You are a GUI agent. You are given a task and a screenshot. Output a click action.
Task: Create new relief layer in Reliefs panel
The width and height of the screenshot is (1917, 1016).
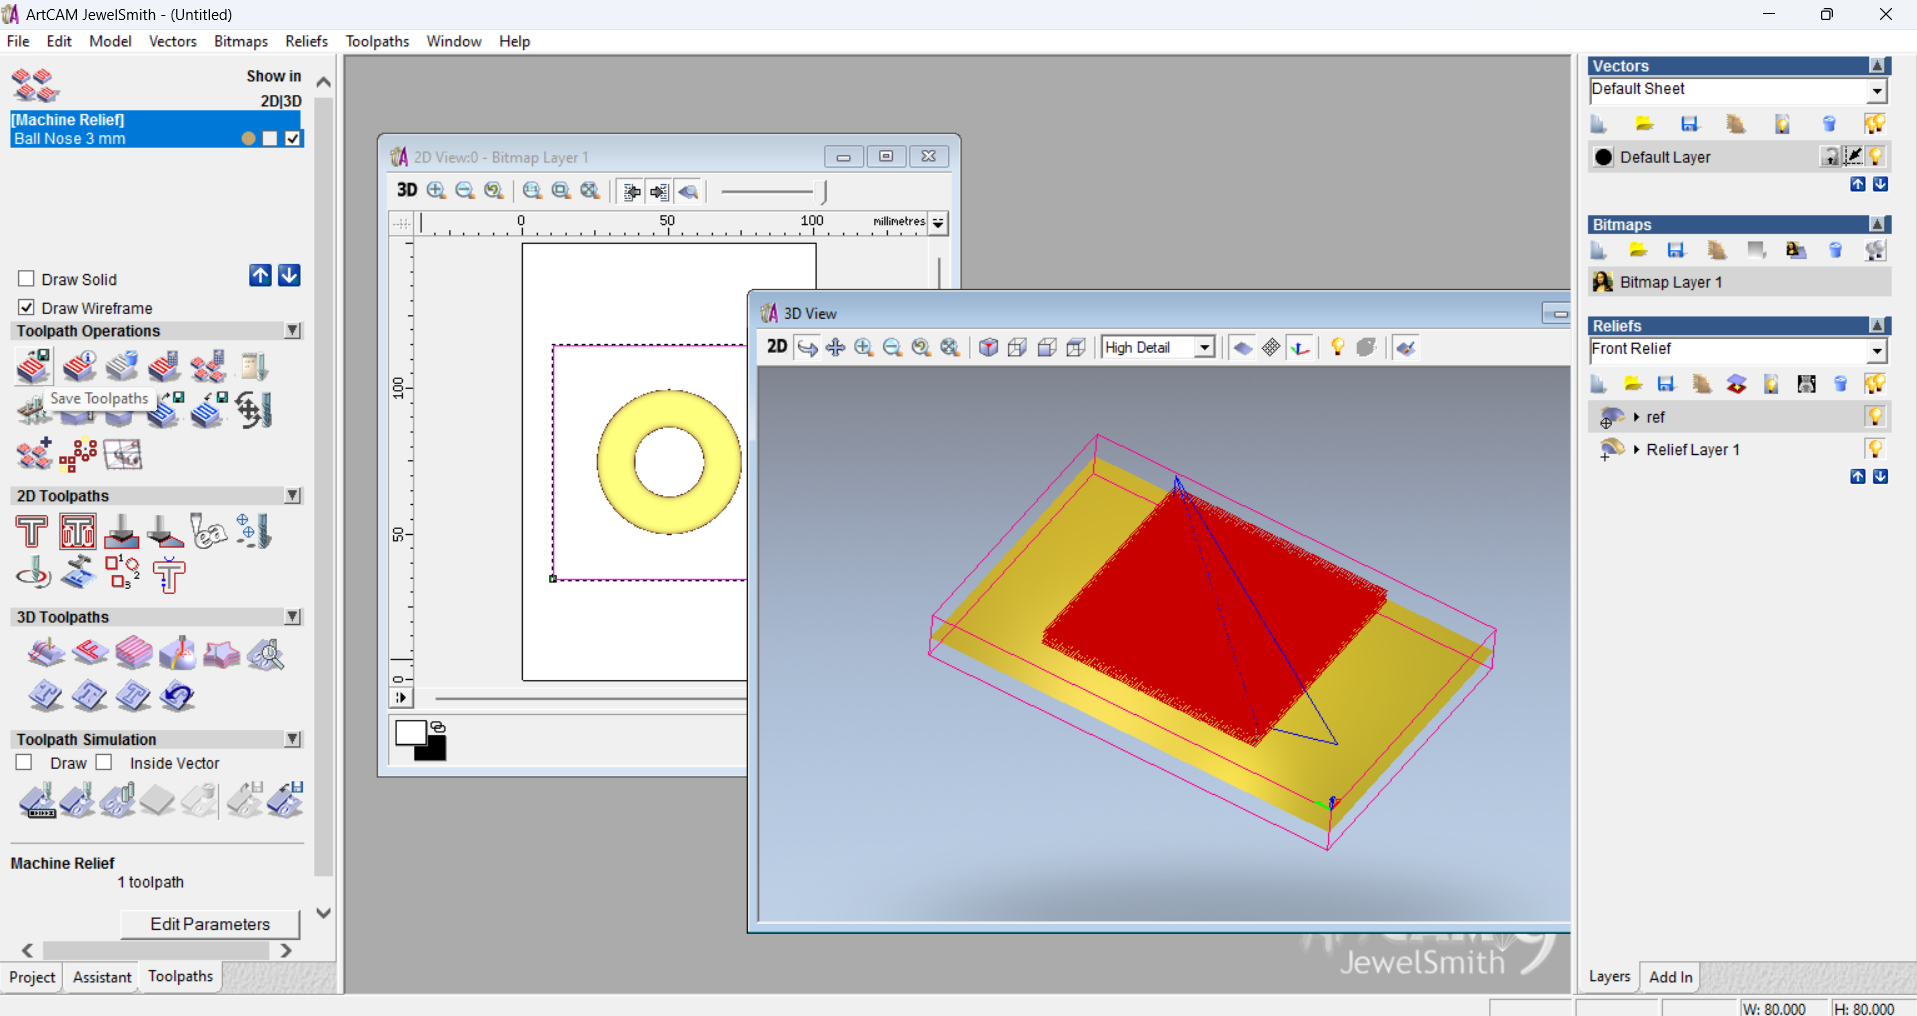pyautogui.click(x=1598, y=384)
